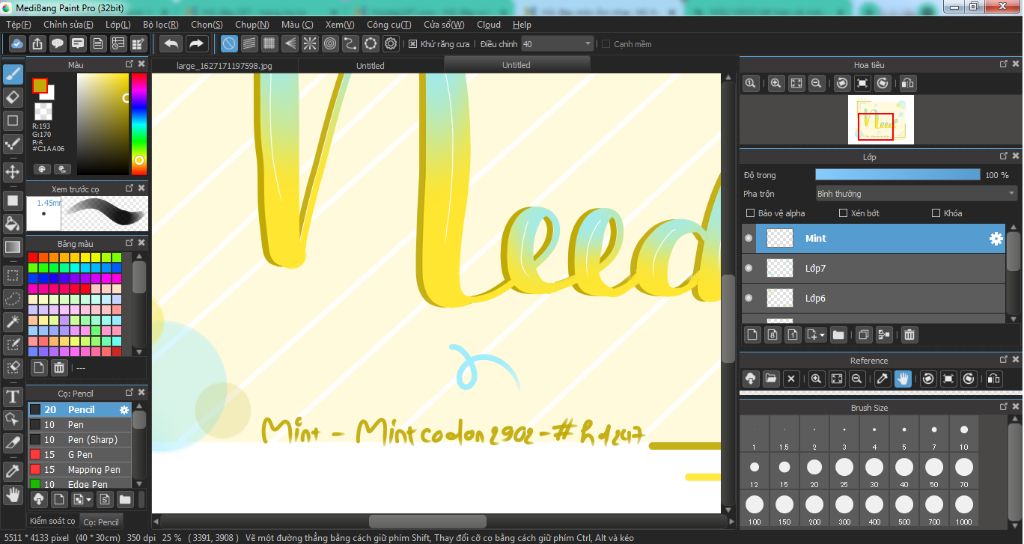
Task: Hide the Lớp7 layer
Action: 748,268
